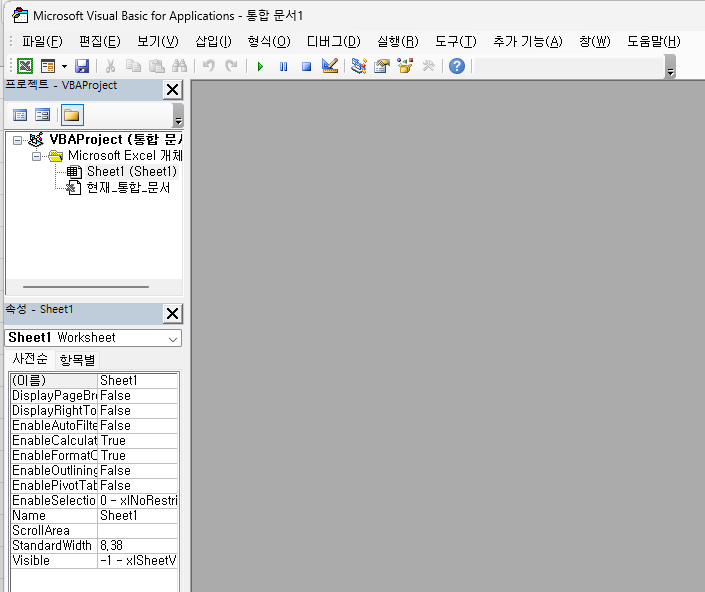The height and width of the screenshot is (592, 705).
Task: Open the 실행(R) menu
Action: 397,41
